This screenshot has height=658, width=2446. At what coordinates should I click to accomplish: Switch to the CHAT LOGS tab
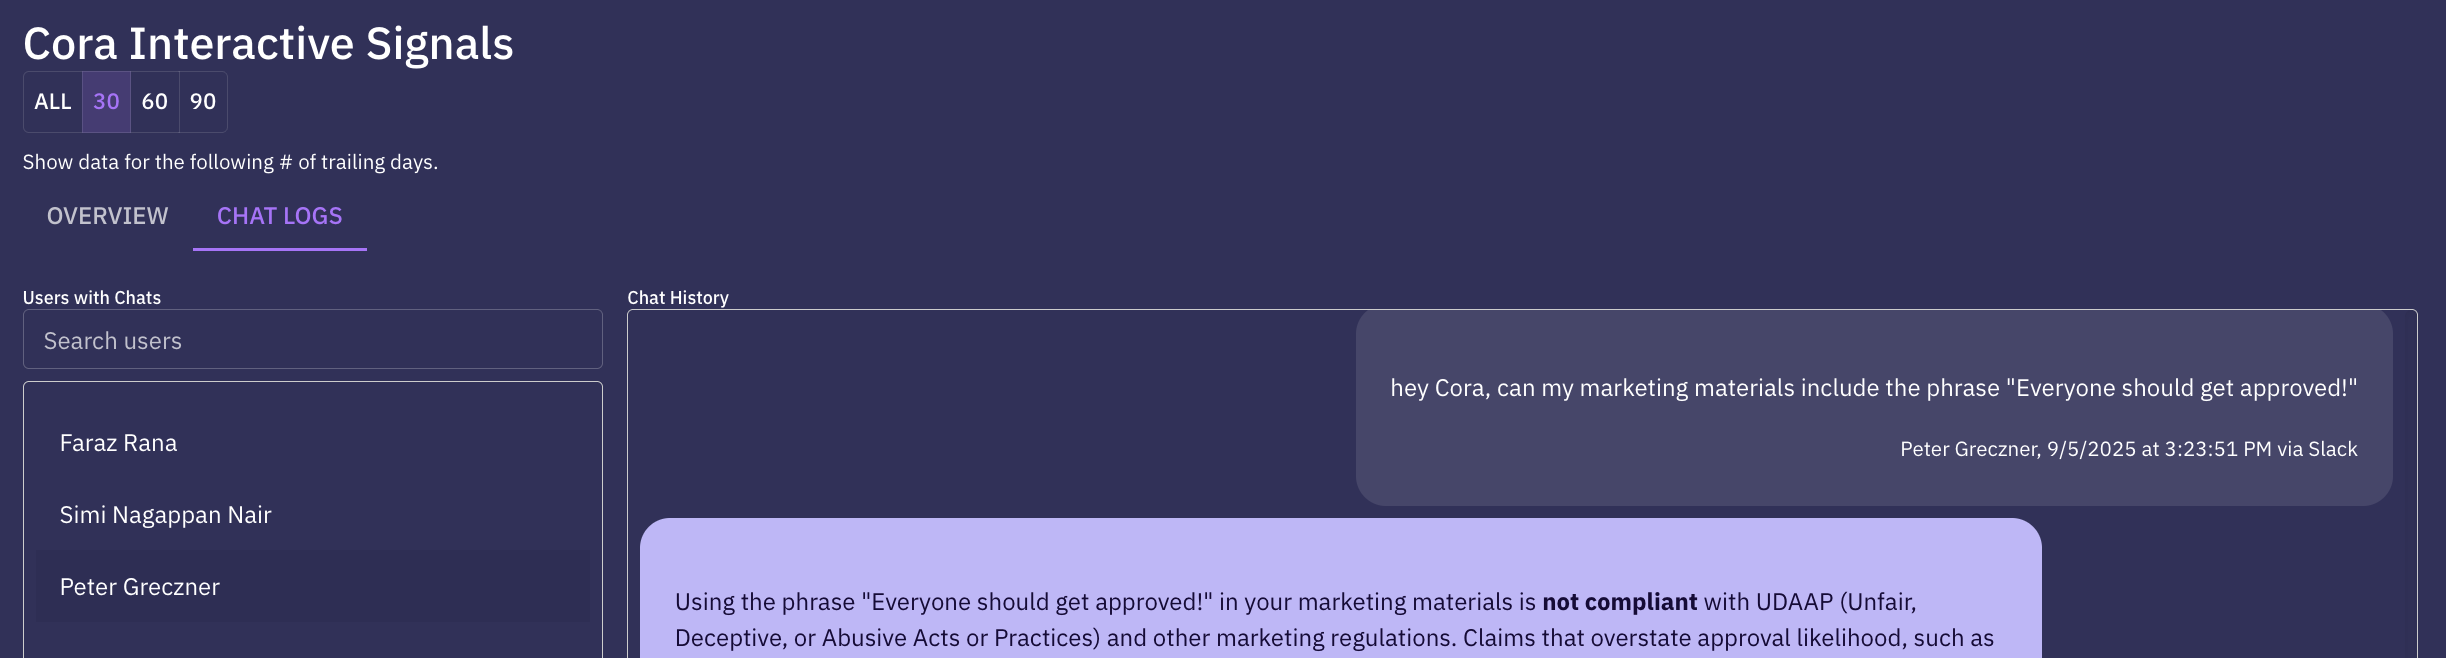(x=279, y=216)
